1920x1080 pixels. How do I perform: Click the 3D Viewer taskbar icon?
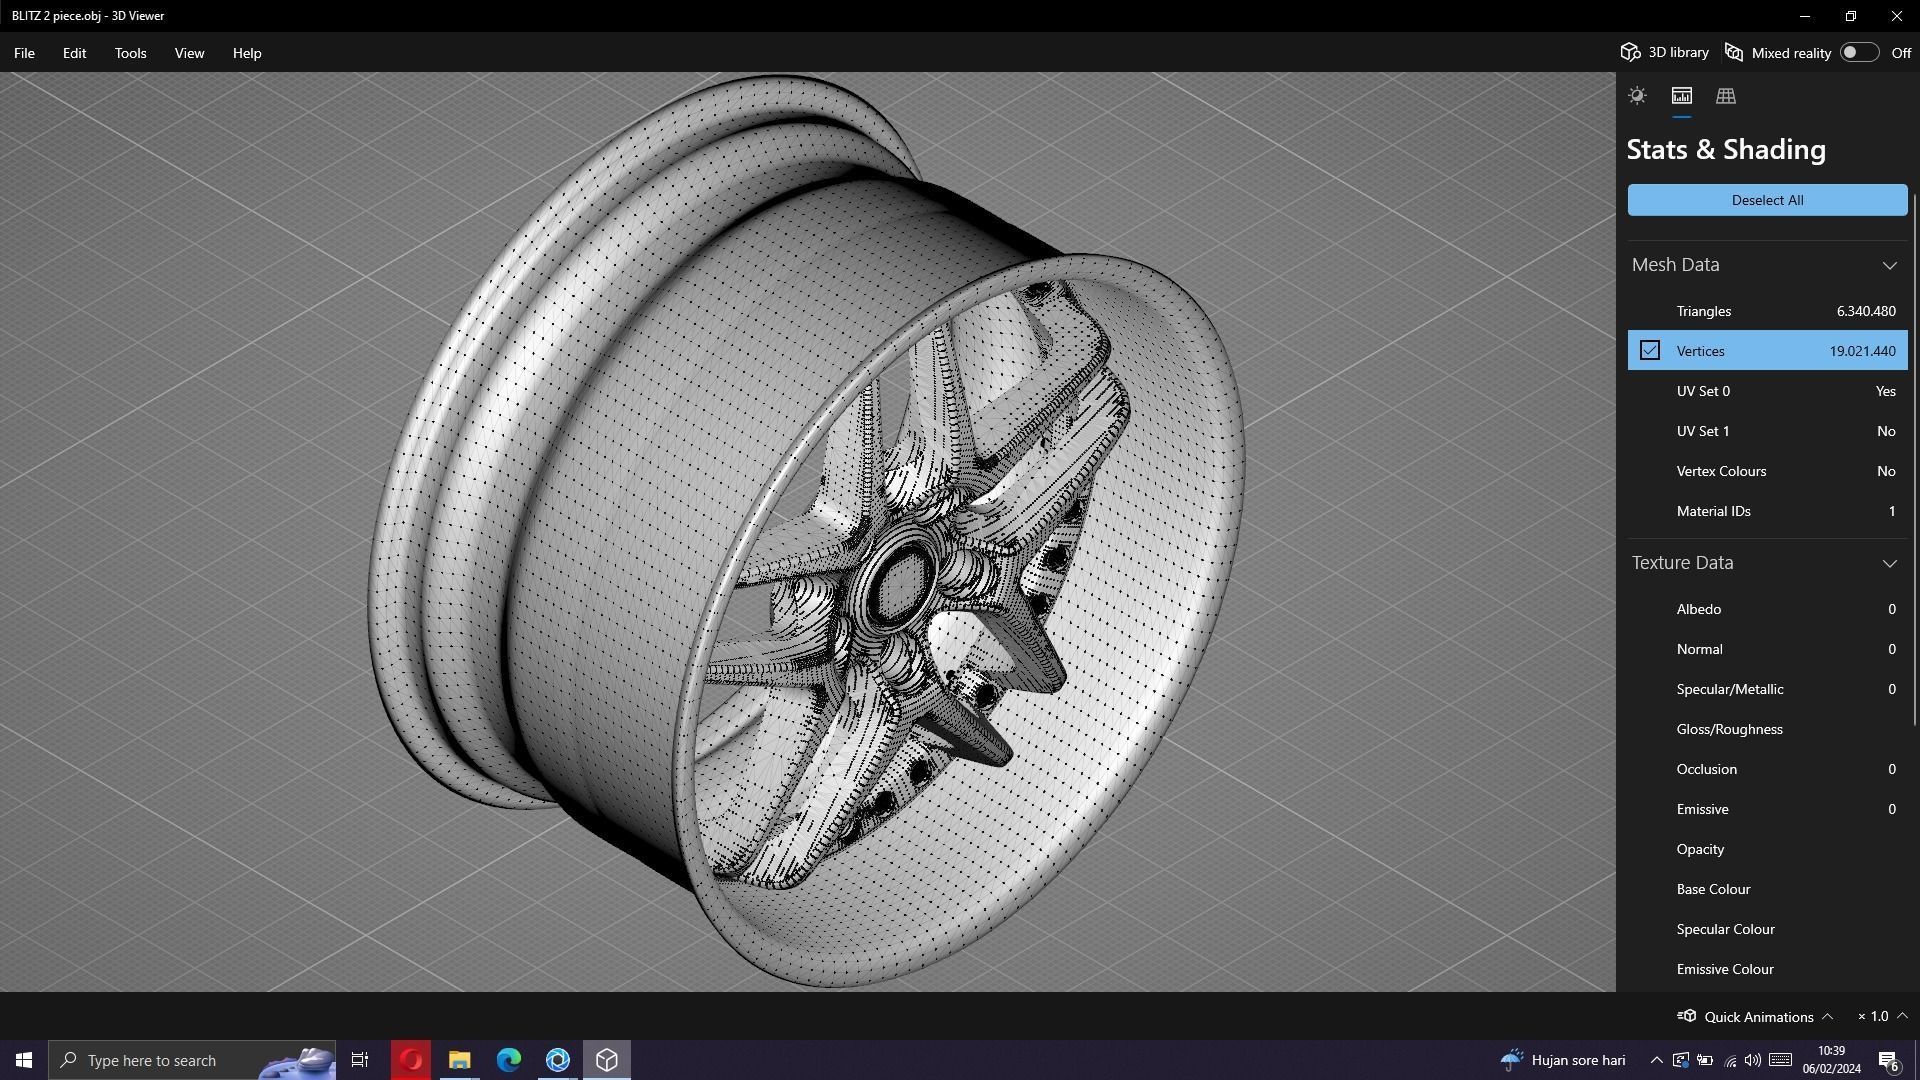[607, 1060]
